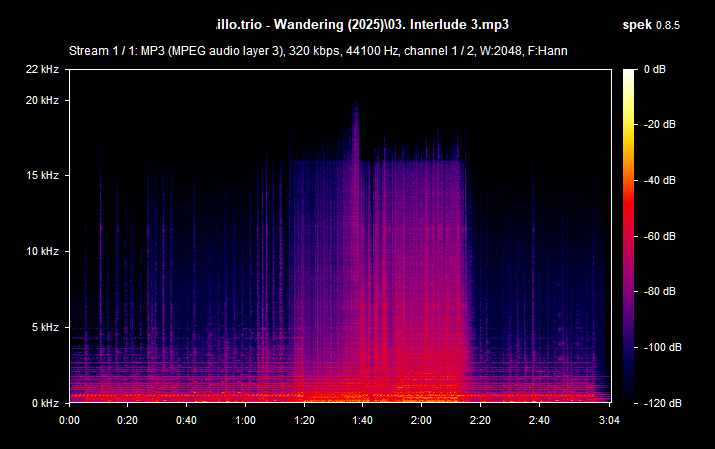
Task: Click the -40 dB legend label
Action: [659, 181]
